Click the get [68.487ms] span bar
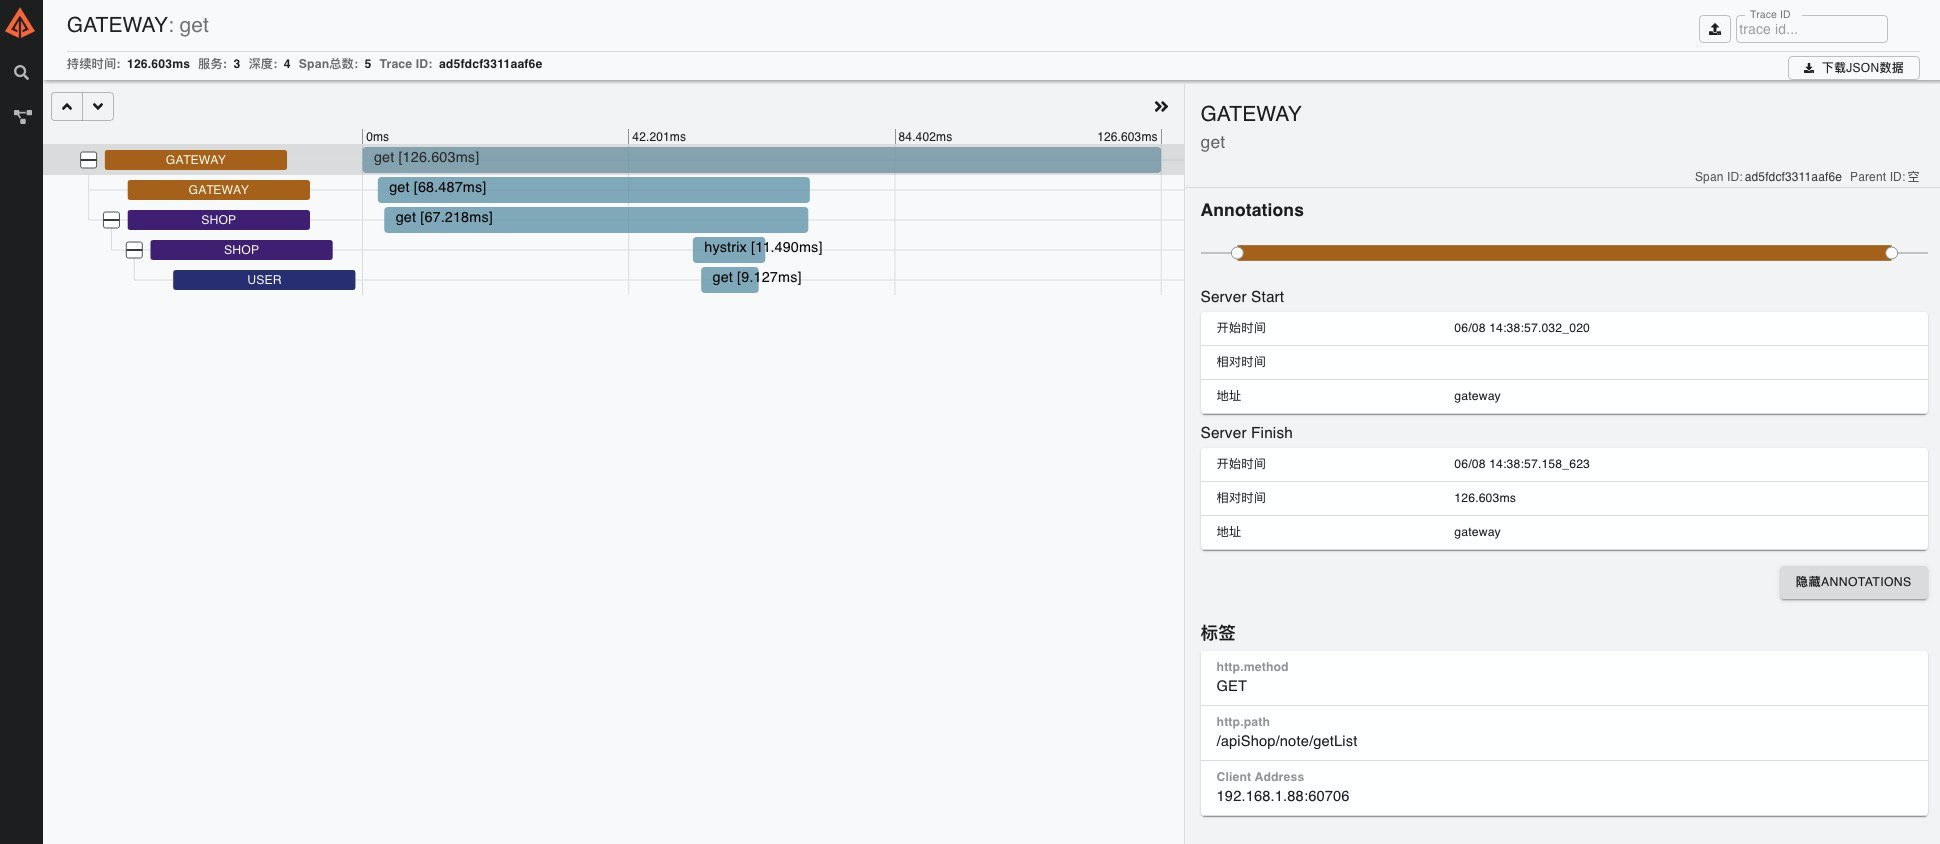 coord(593,189)
